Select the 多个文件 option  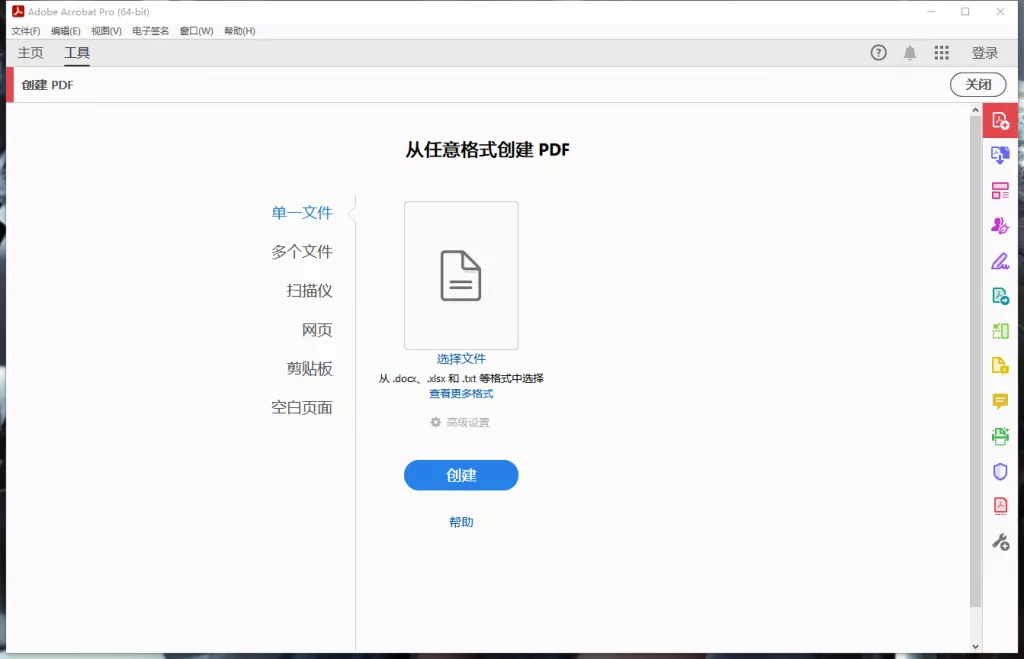click(x=302, y=251)
